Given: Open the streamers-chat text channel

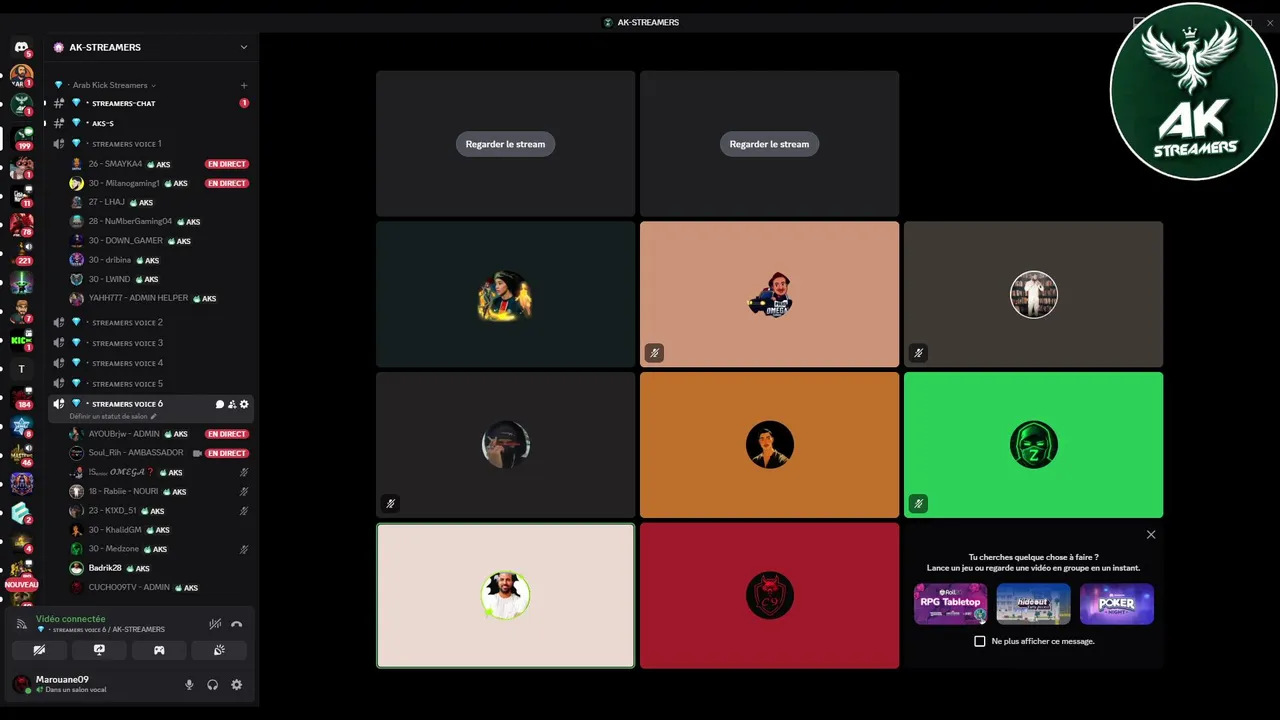Looking at the screenshot, I should pos(150,103).
